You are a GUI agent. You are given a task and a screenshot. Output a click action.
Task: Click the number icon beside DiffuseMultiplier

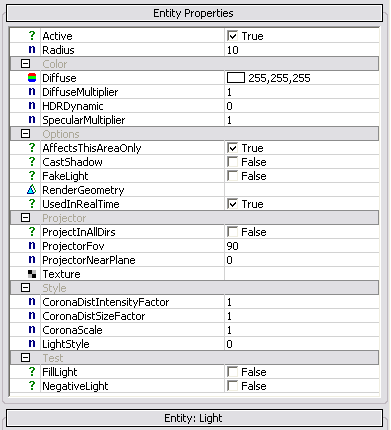click(x=32, y=92)
